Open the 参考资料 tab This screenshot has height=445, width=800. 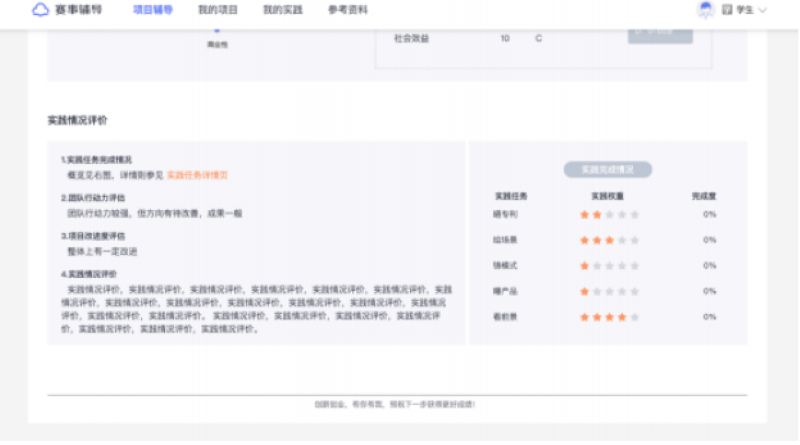pos(347,10)
